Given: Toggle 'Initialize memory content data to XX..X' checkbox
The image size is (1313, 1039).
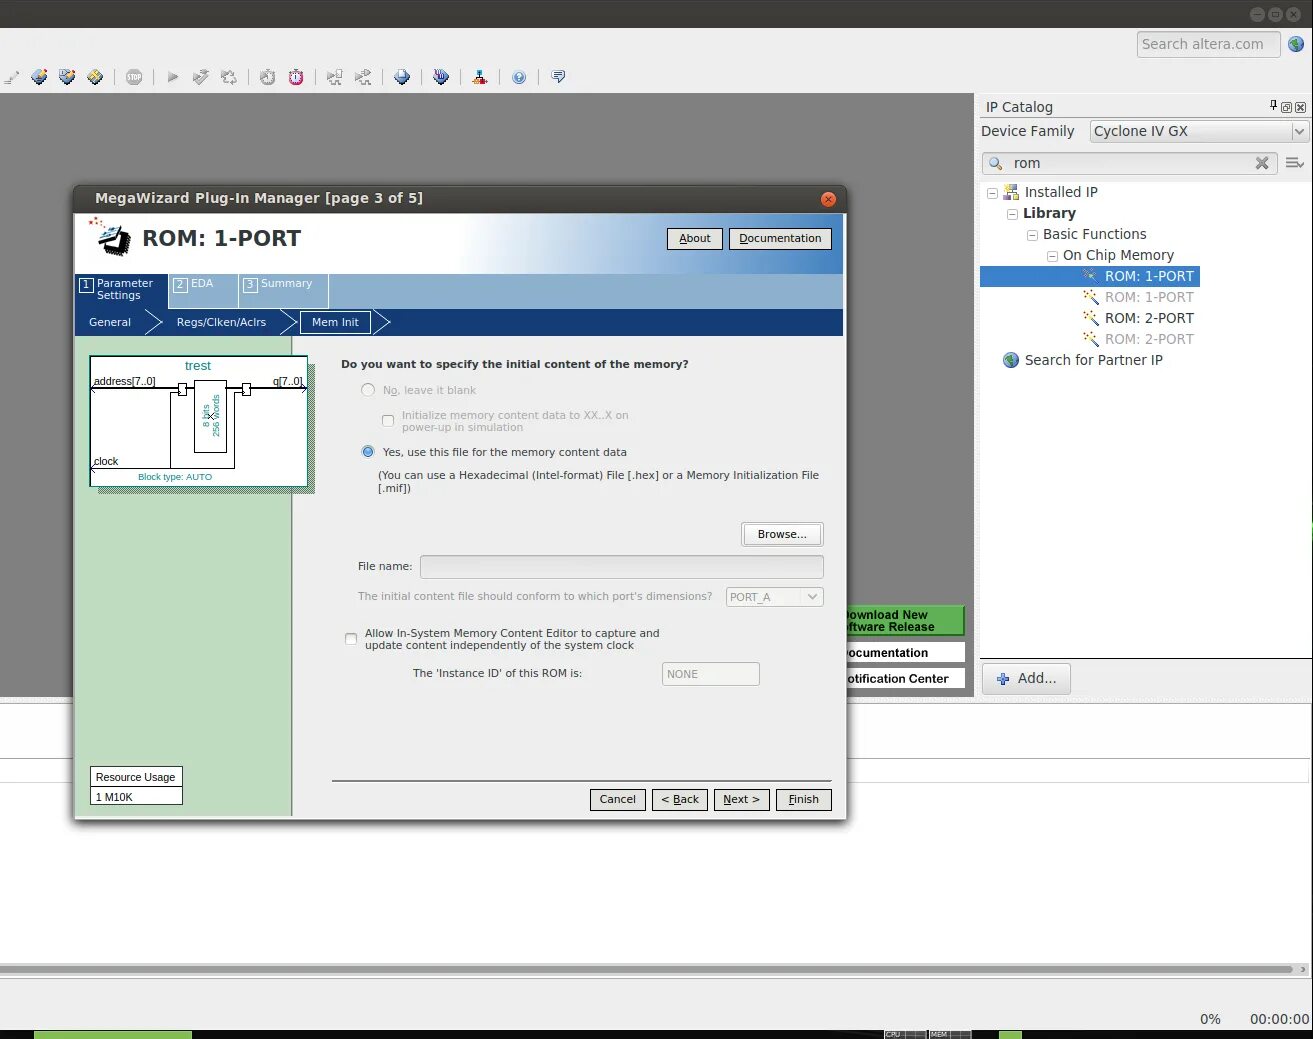Looking at the screenshot, I should tap(388, 421).
